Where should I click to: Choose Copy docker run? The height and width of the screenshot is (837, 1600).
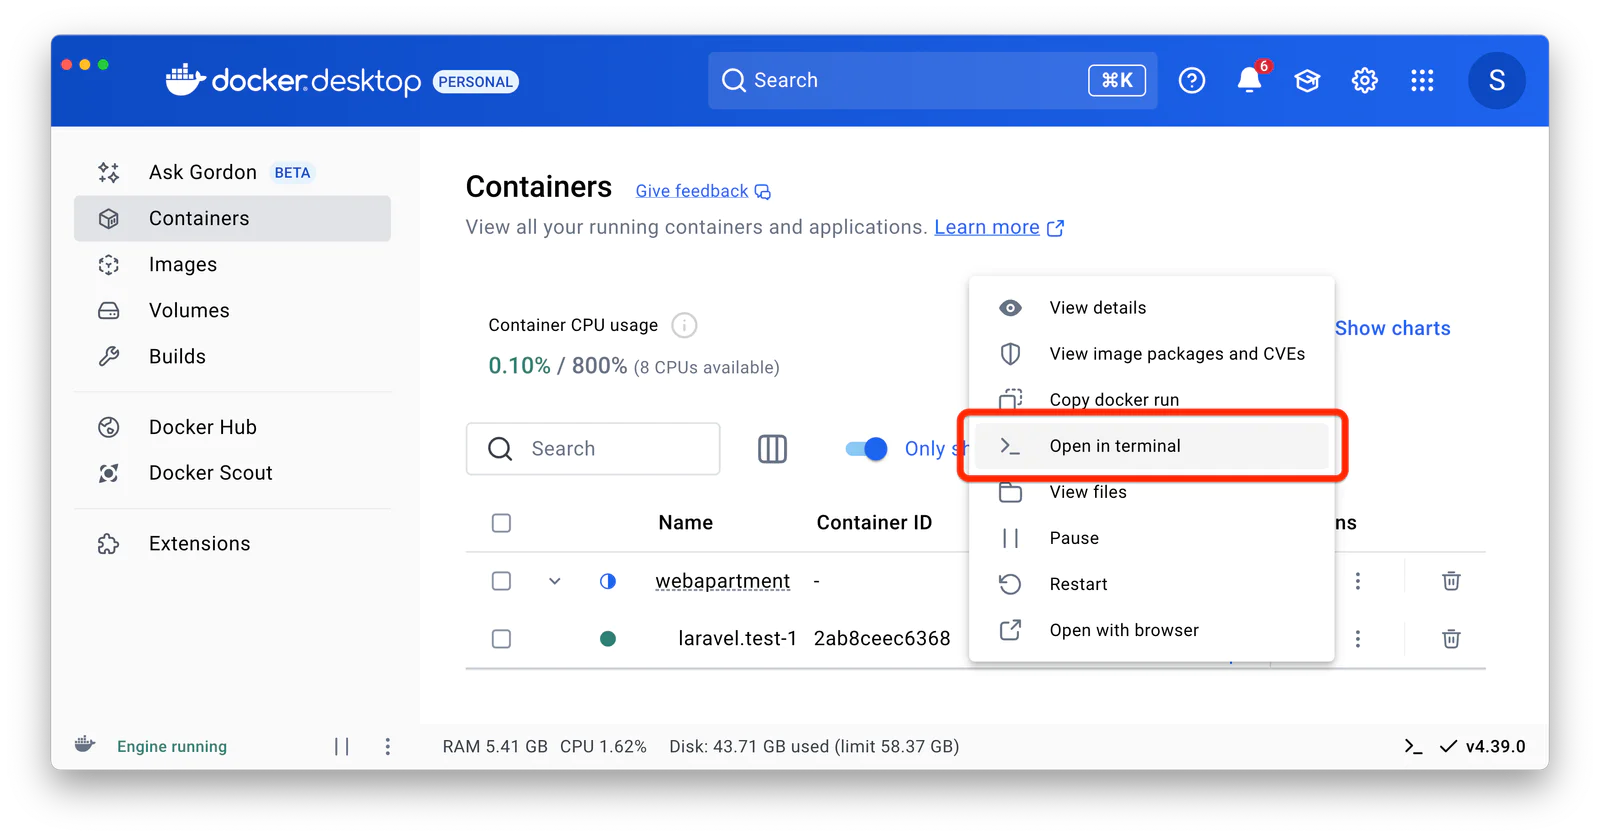click(x=1151, y=400)
